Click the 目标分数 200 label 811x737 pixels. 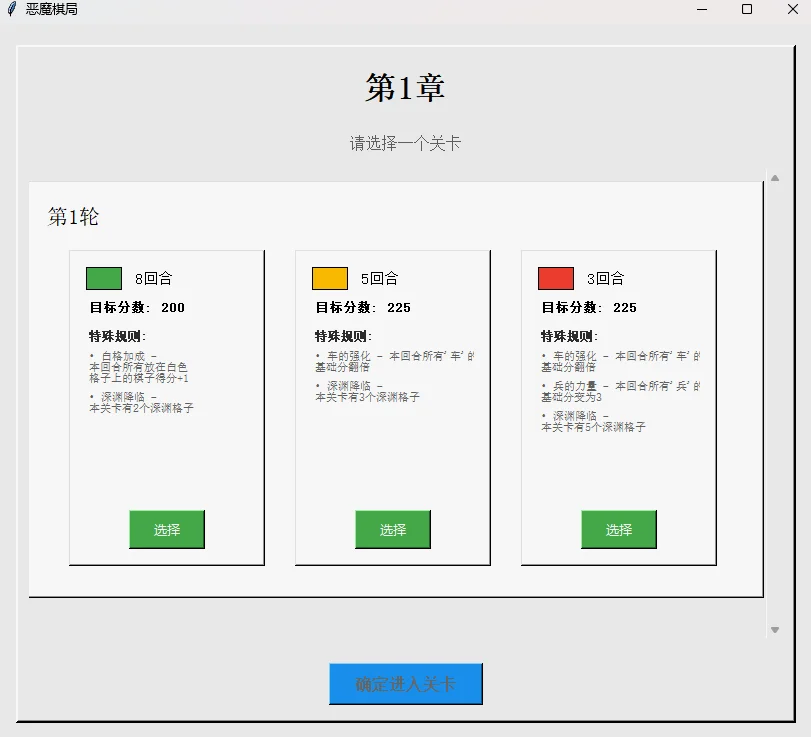pos(137,308)
